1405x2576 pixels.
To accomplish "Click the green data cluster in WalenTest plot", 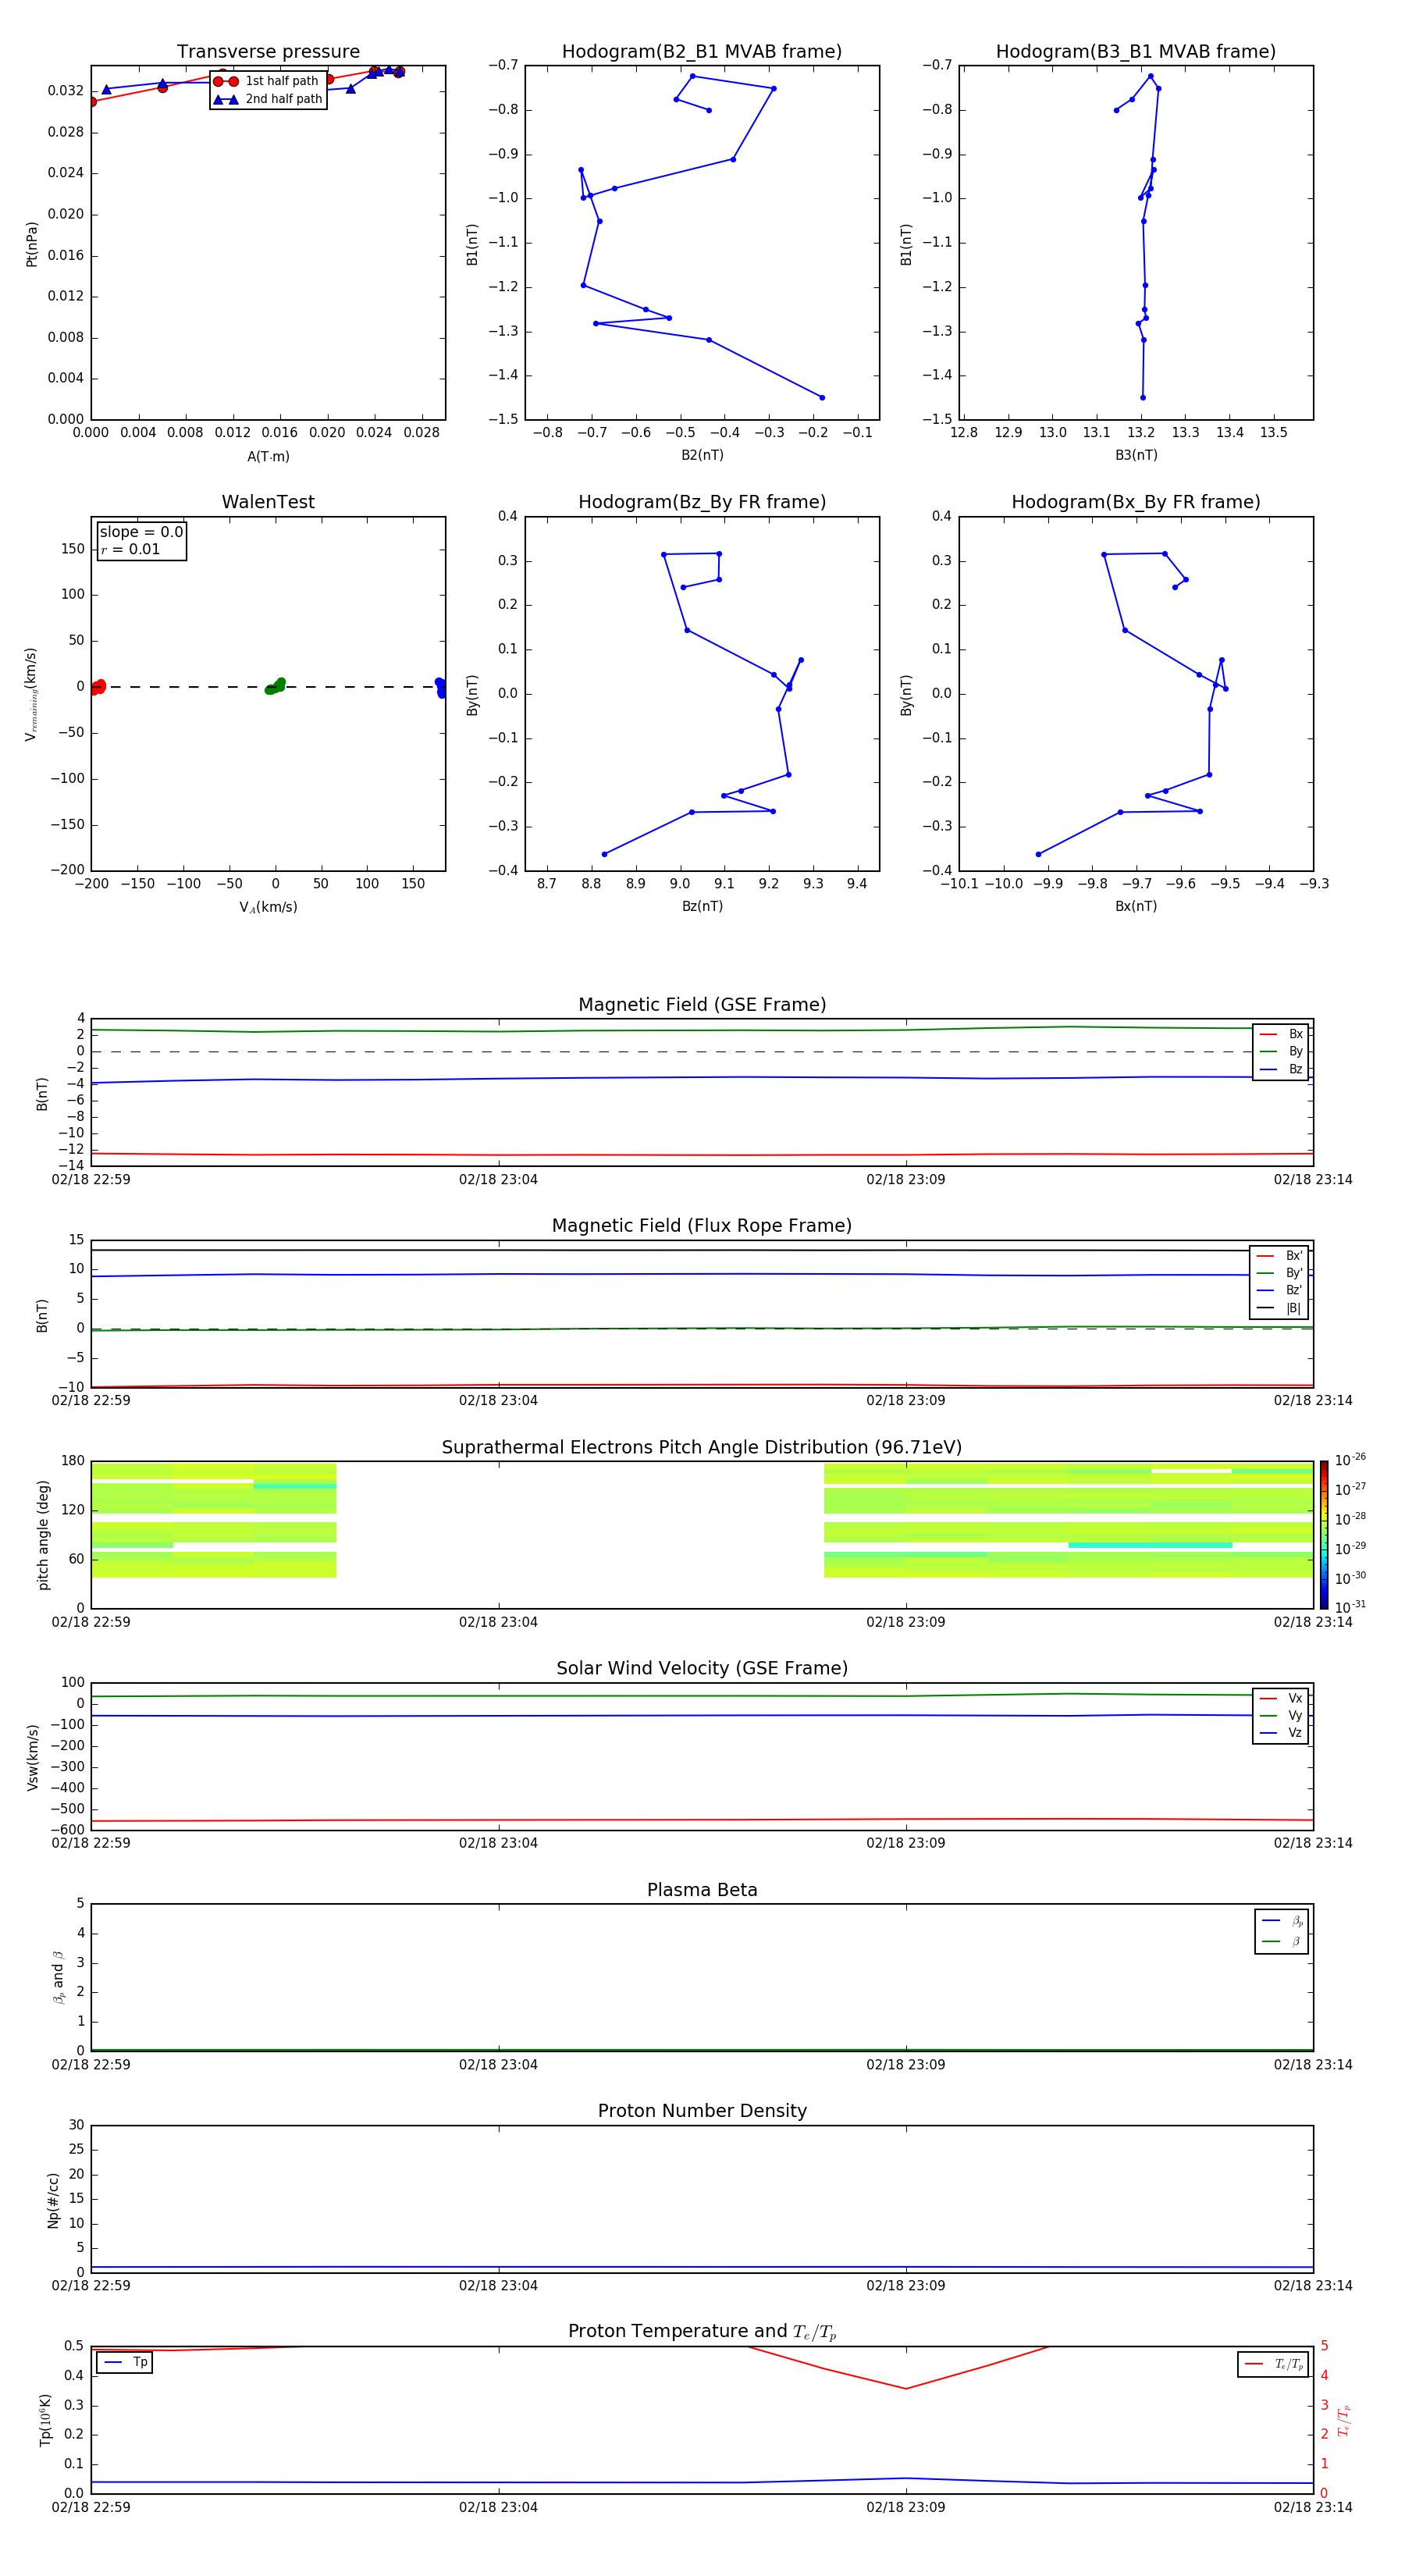I will [x=275, y=686].
